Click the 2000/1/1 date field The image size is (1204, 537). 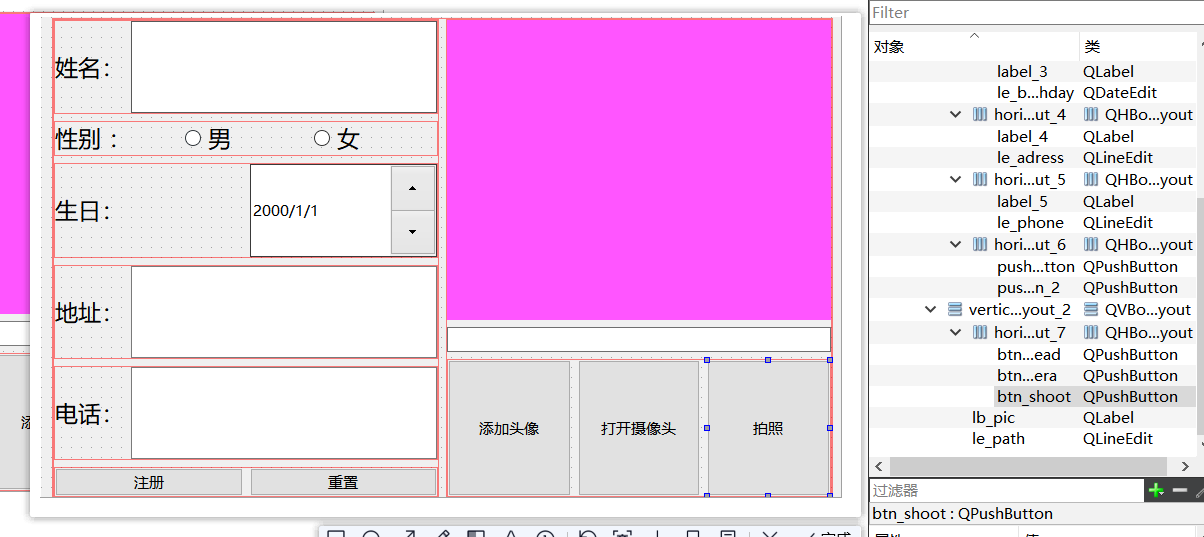click(x=320, y=210)
